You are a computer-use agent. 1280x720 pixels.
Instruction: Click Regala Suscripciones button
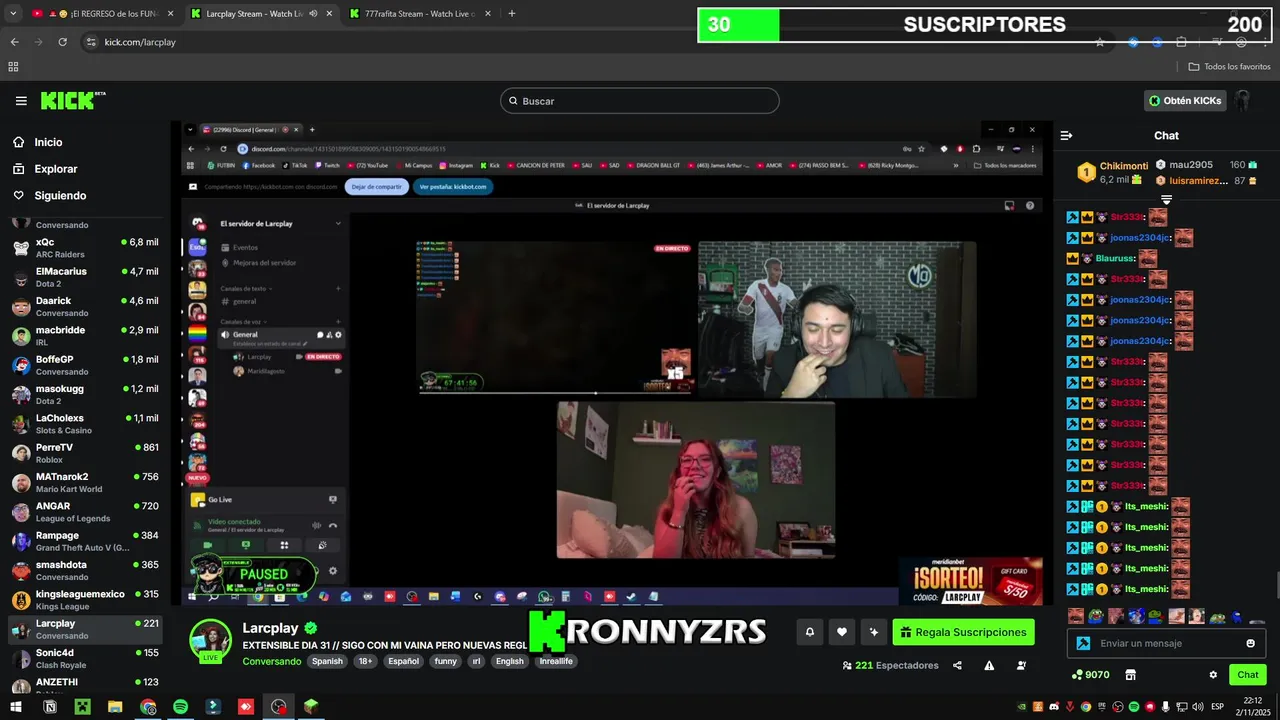point(964,632)
